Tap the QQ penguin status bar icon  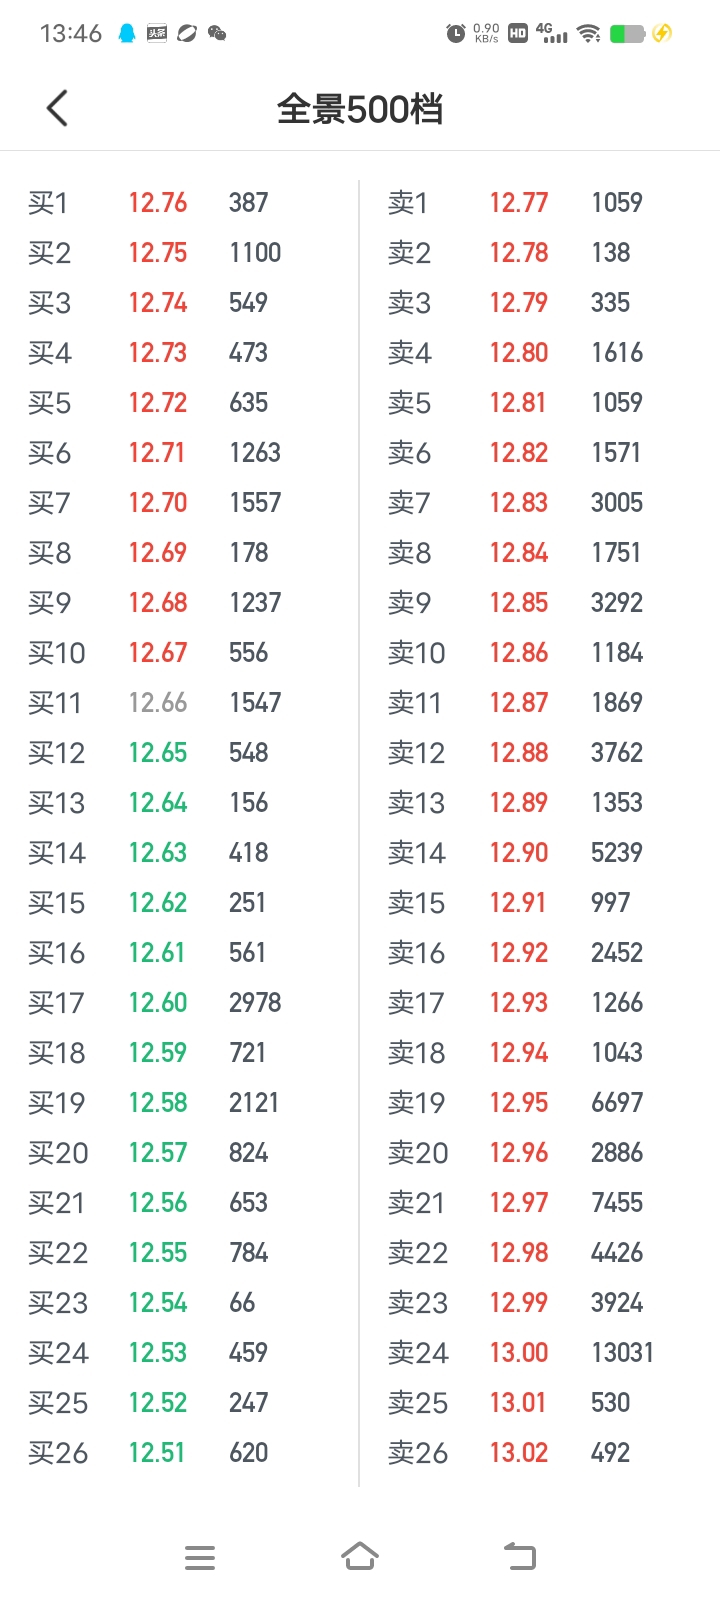tap(127, 33)
